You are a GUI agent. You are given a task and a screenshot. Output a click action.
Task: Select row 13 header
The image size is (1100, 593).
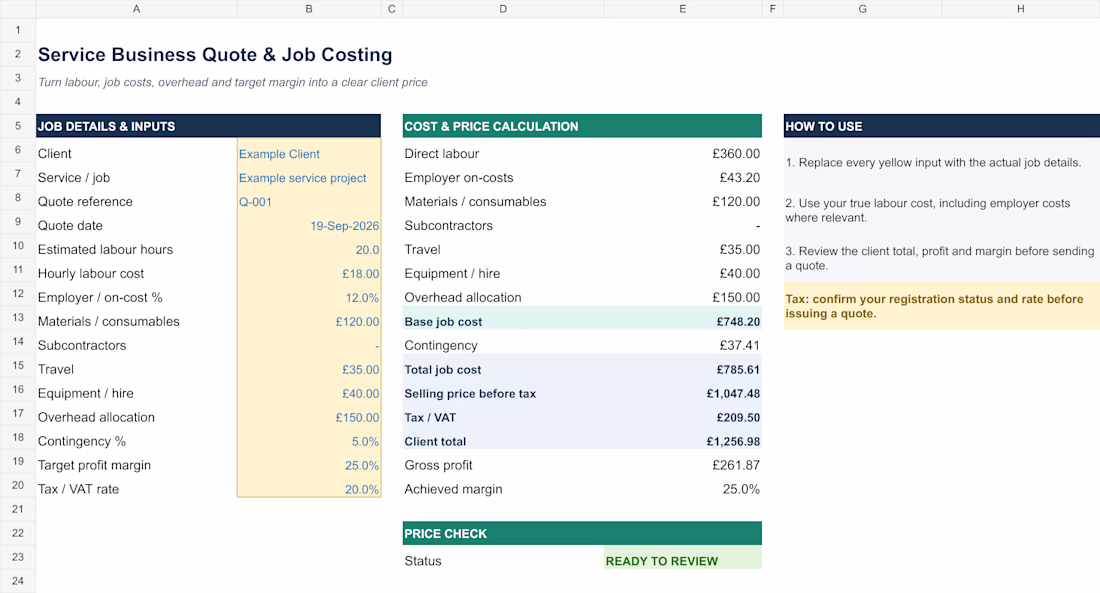point(18,317)
